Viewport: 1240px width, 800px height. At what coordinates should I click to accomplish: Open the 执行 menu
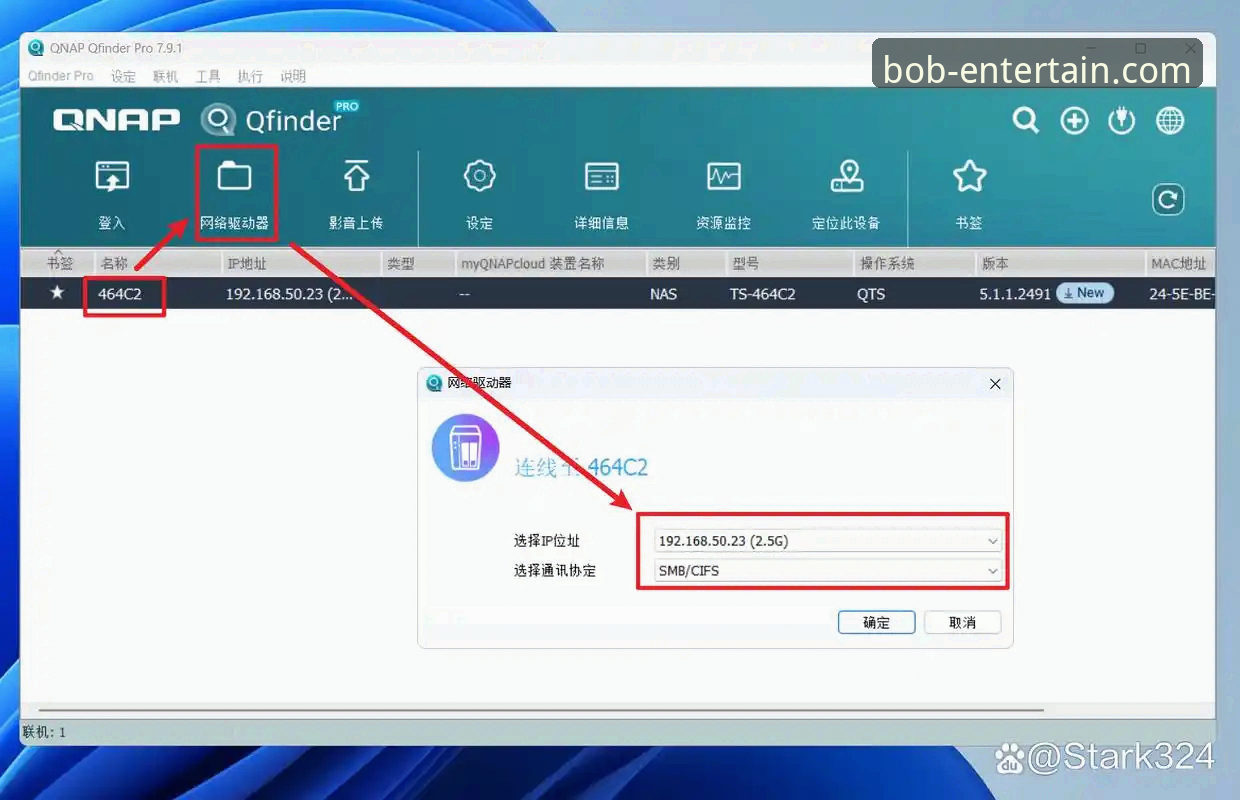(250, 76)
